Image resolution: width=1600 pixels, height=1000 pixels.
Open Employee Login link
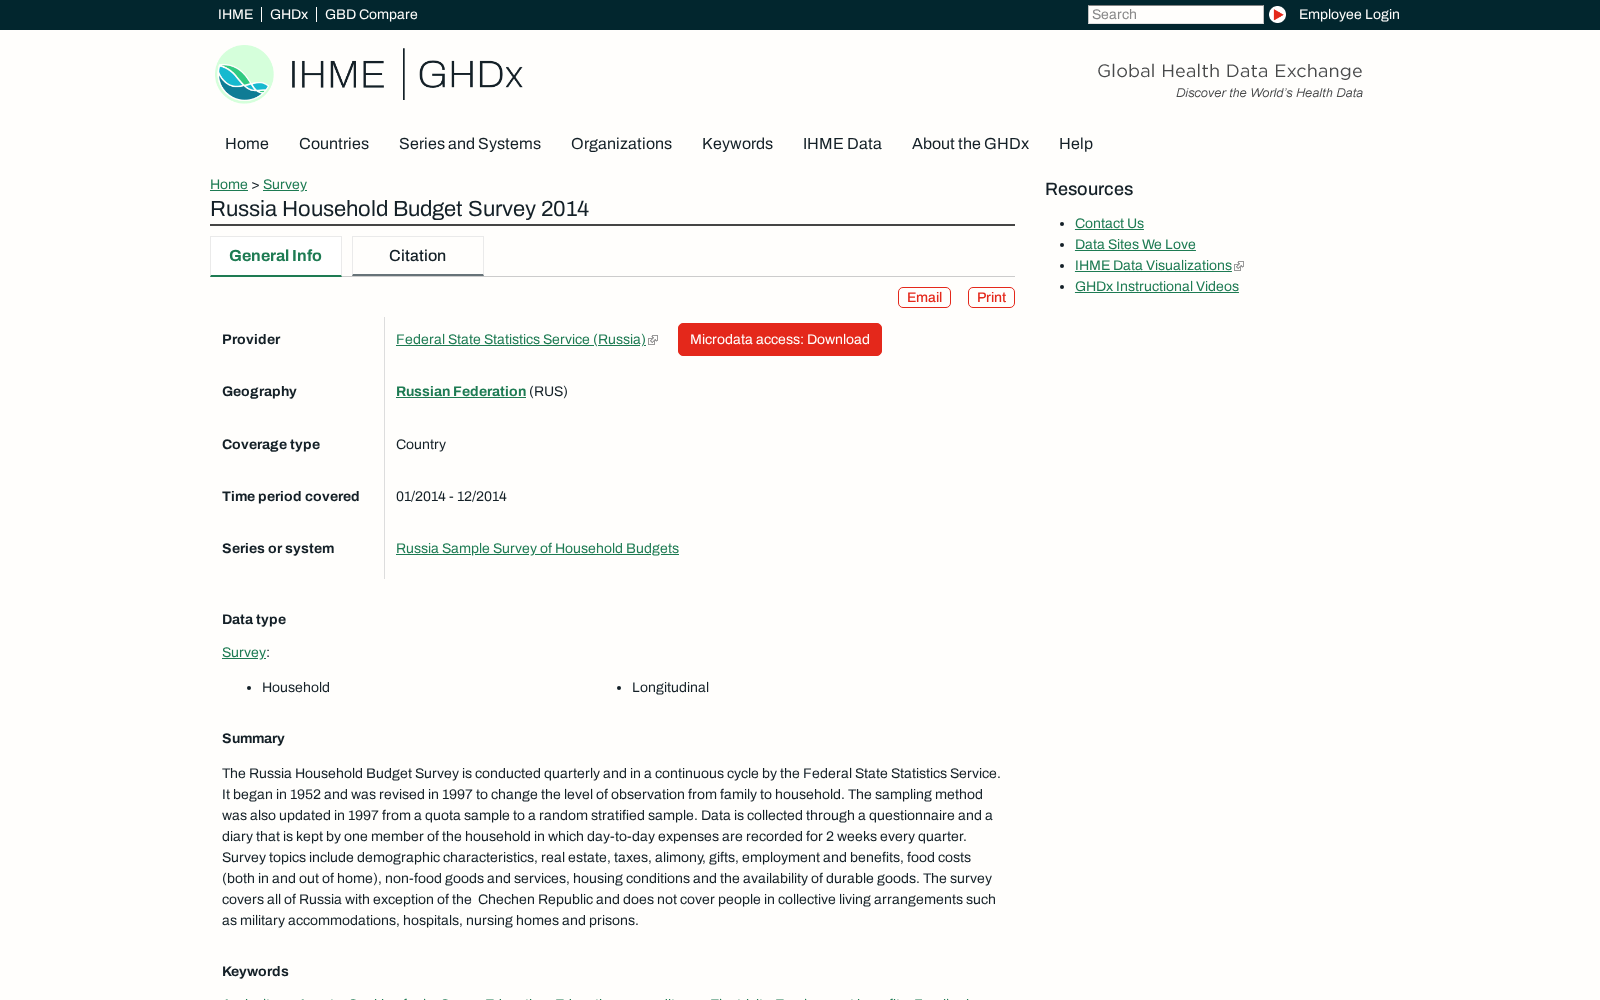(1349, 14)
